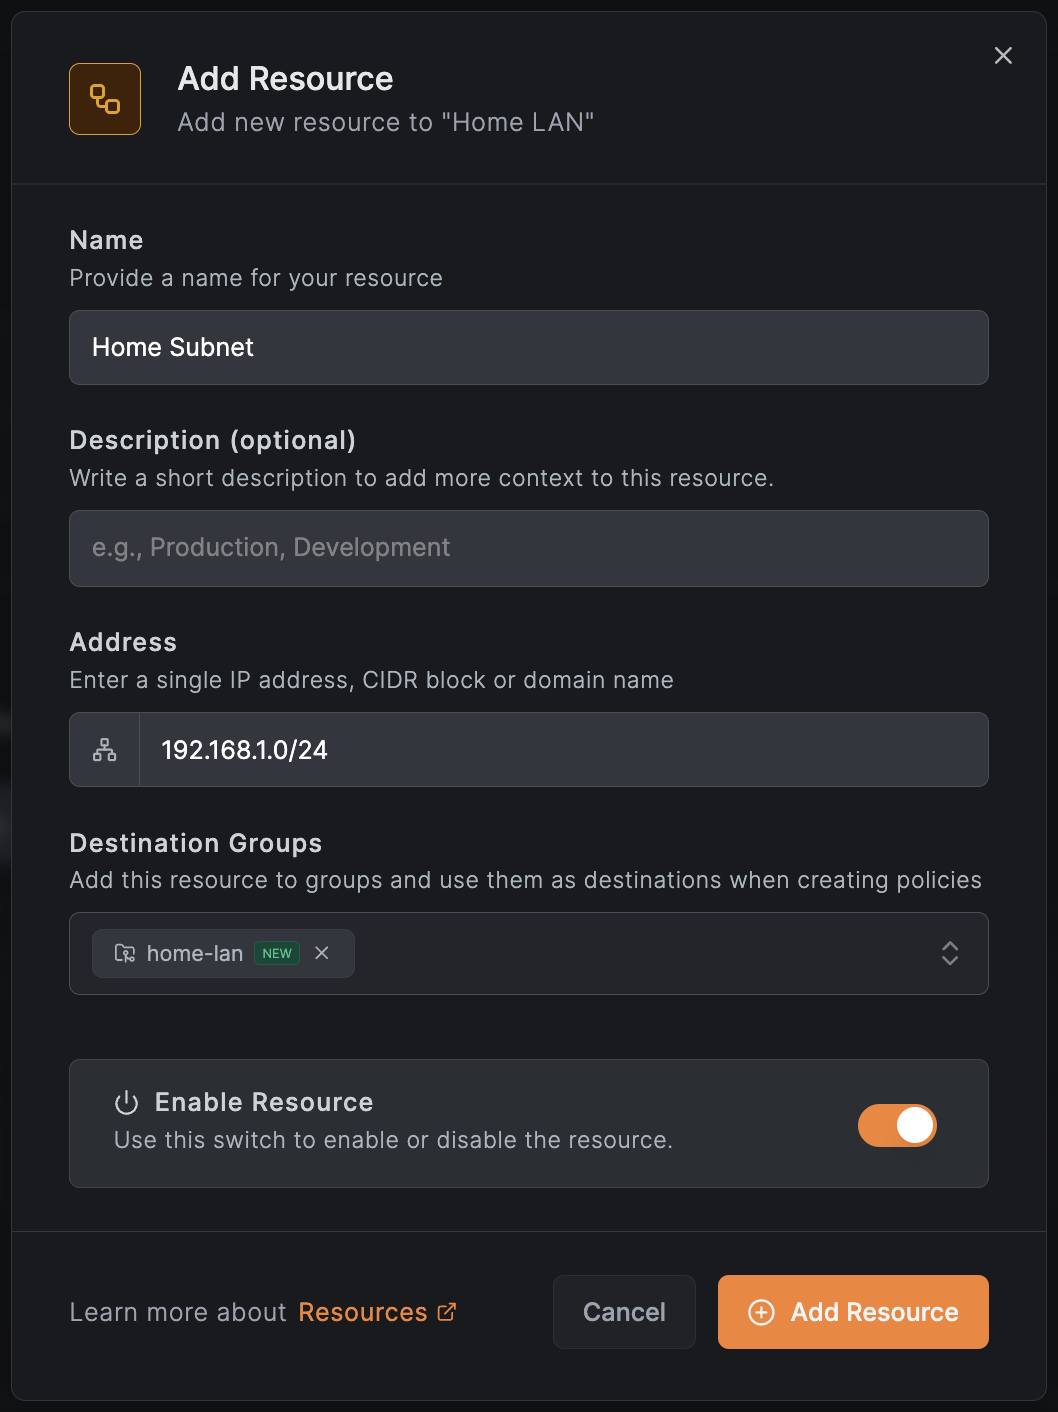Click the external-link icon beside the Resources link
The height and width of the screenshot is (1412, 1058).
446,1311
